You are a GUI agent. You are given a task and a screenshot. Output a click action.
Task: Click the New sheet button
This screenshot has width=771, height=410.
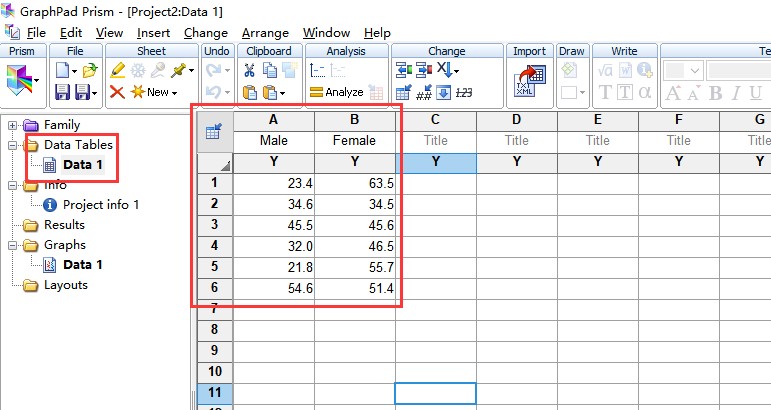click(153, 92)
